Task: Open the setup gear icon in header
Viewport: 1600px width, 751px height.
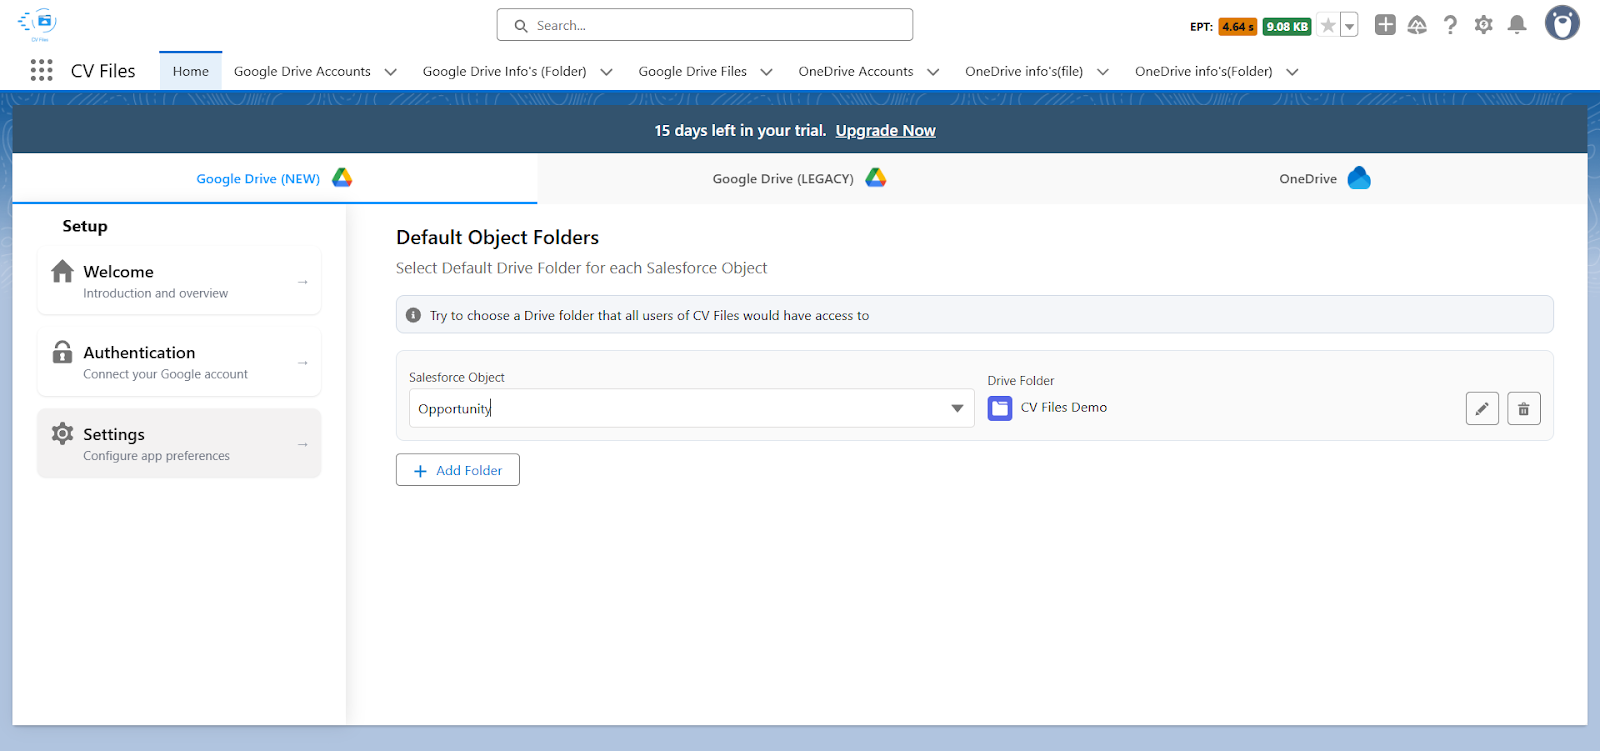Action: [x=1483, y=25]
